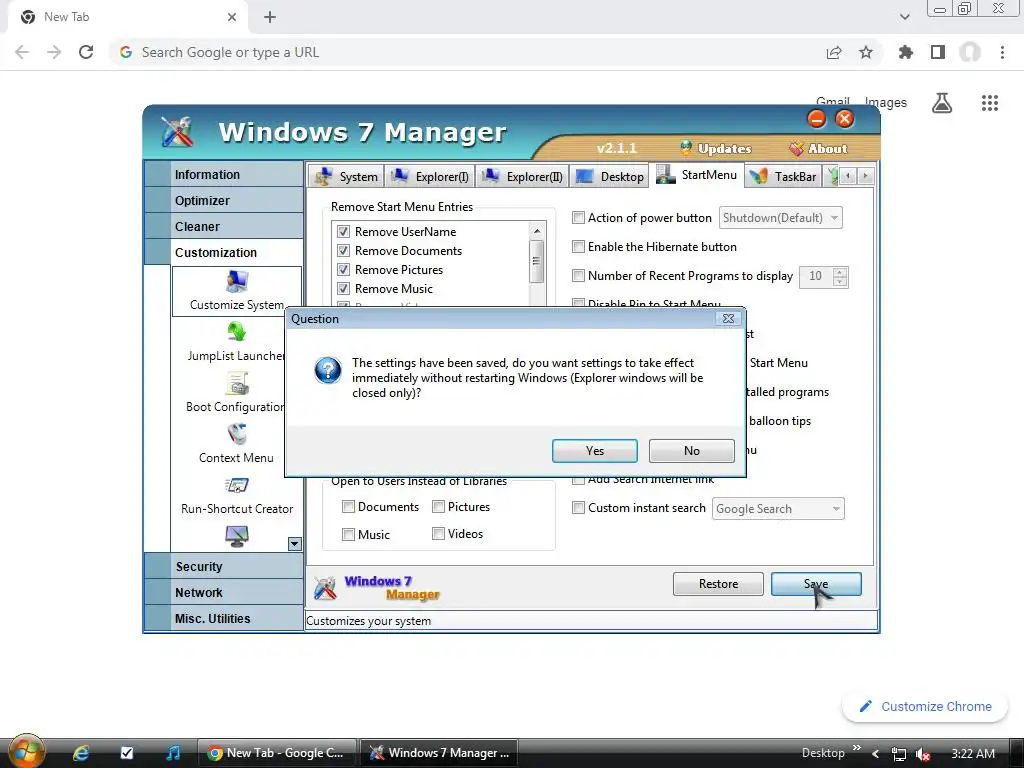Uncheck Remove Documents checkbox
The width and height of the screenshot is (1024, 768).
coord(344,251)
